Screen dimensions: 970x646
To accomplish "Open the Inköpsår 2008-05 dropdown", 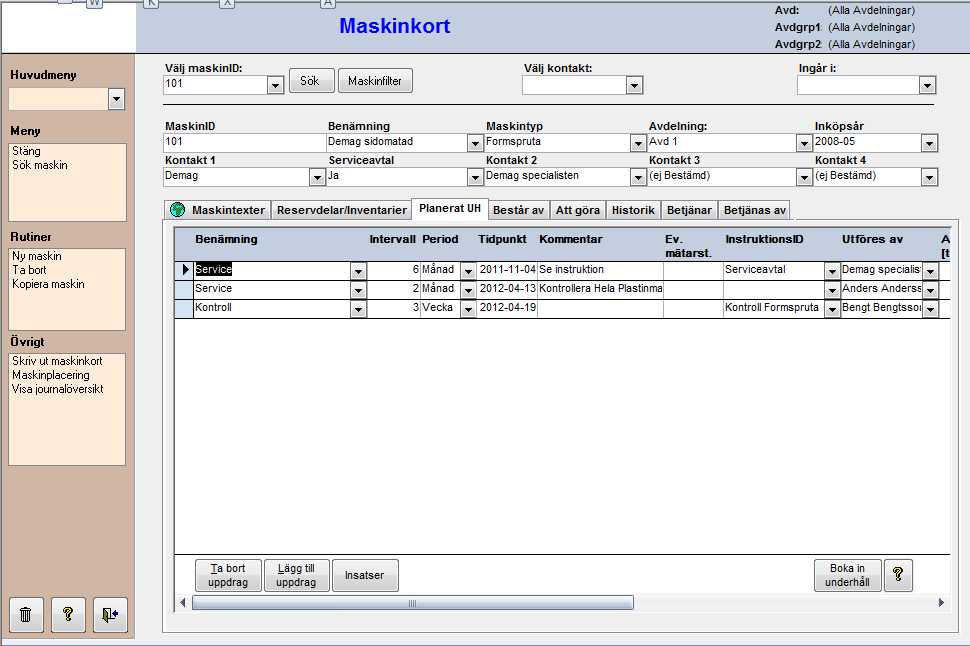I will point(929,144).
